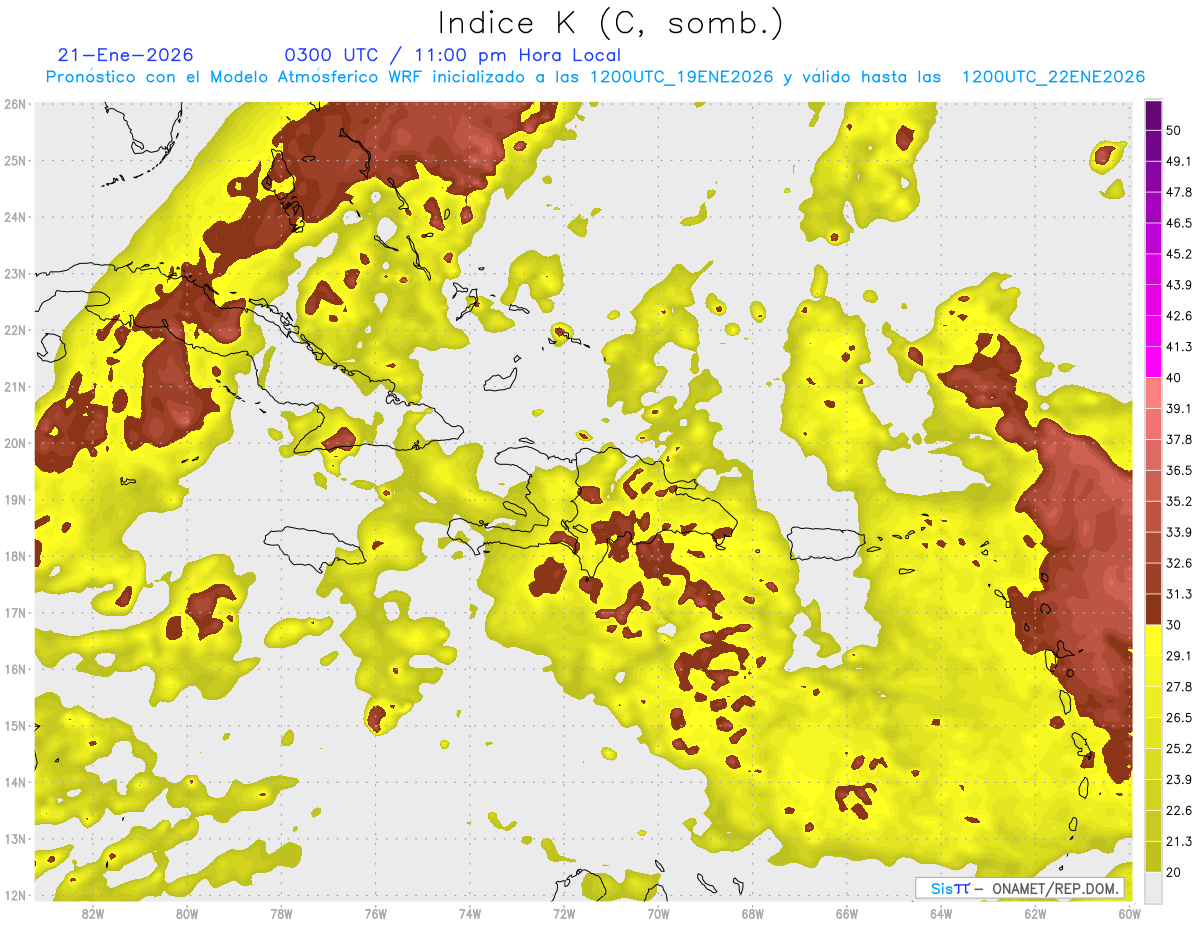This screenshot has width=1200, height=927.
Task: Click the latitude label "12N"
Action: 15,895
